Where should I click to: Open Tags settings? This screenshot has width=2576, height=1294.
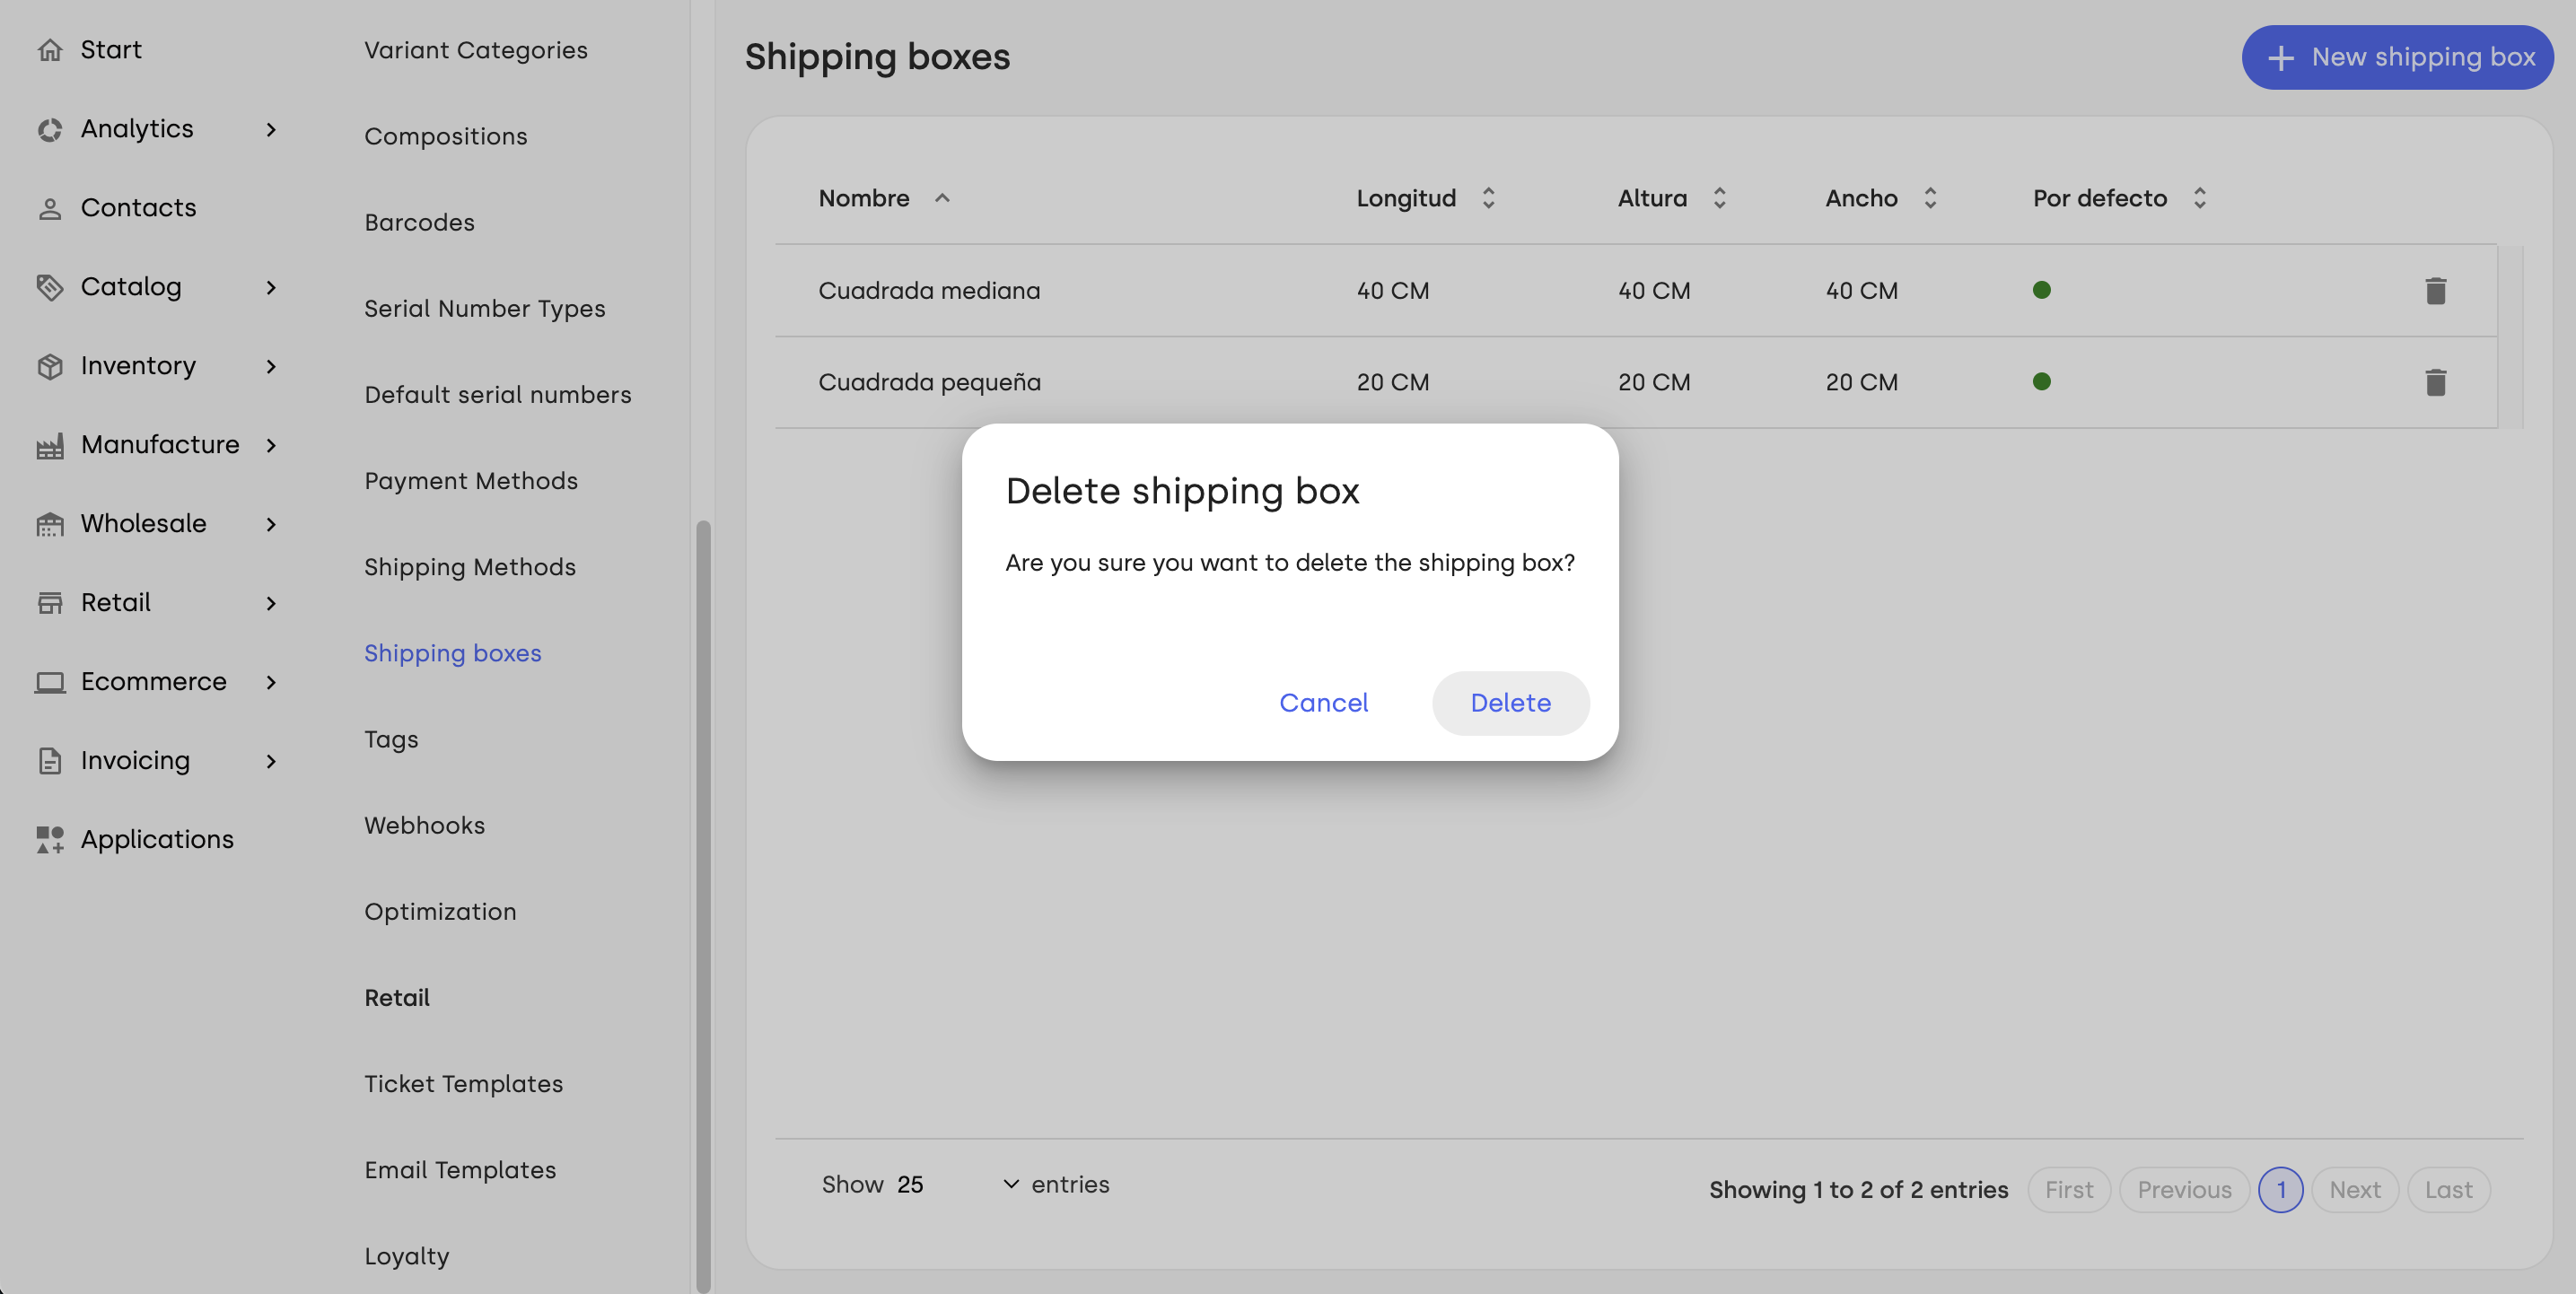(x=391, y=739)
